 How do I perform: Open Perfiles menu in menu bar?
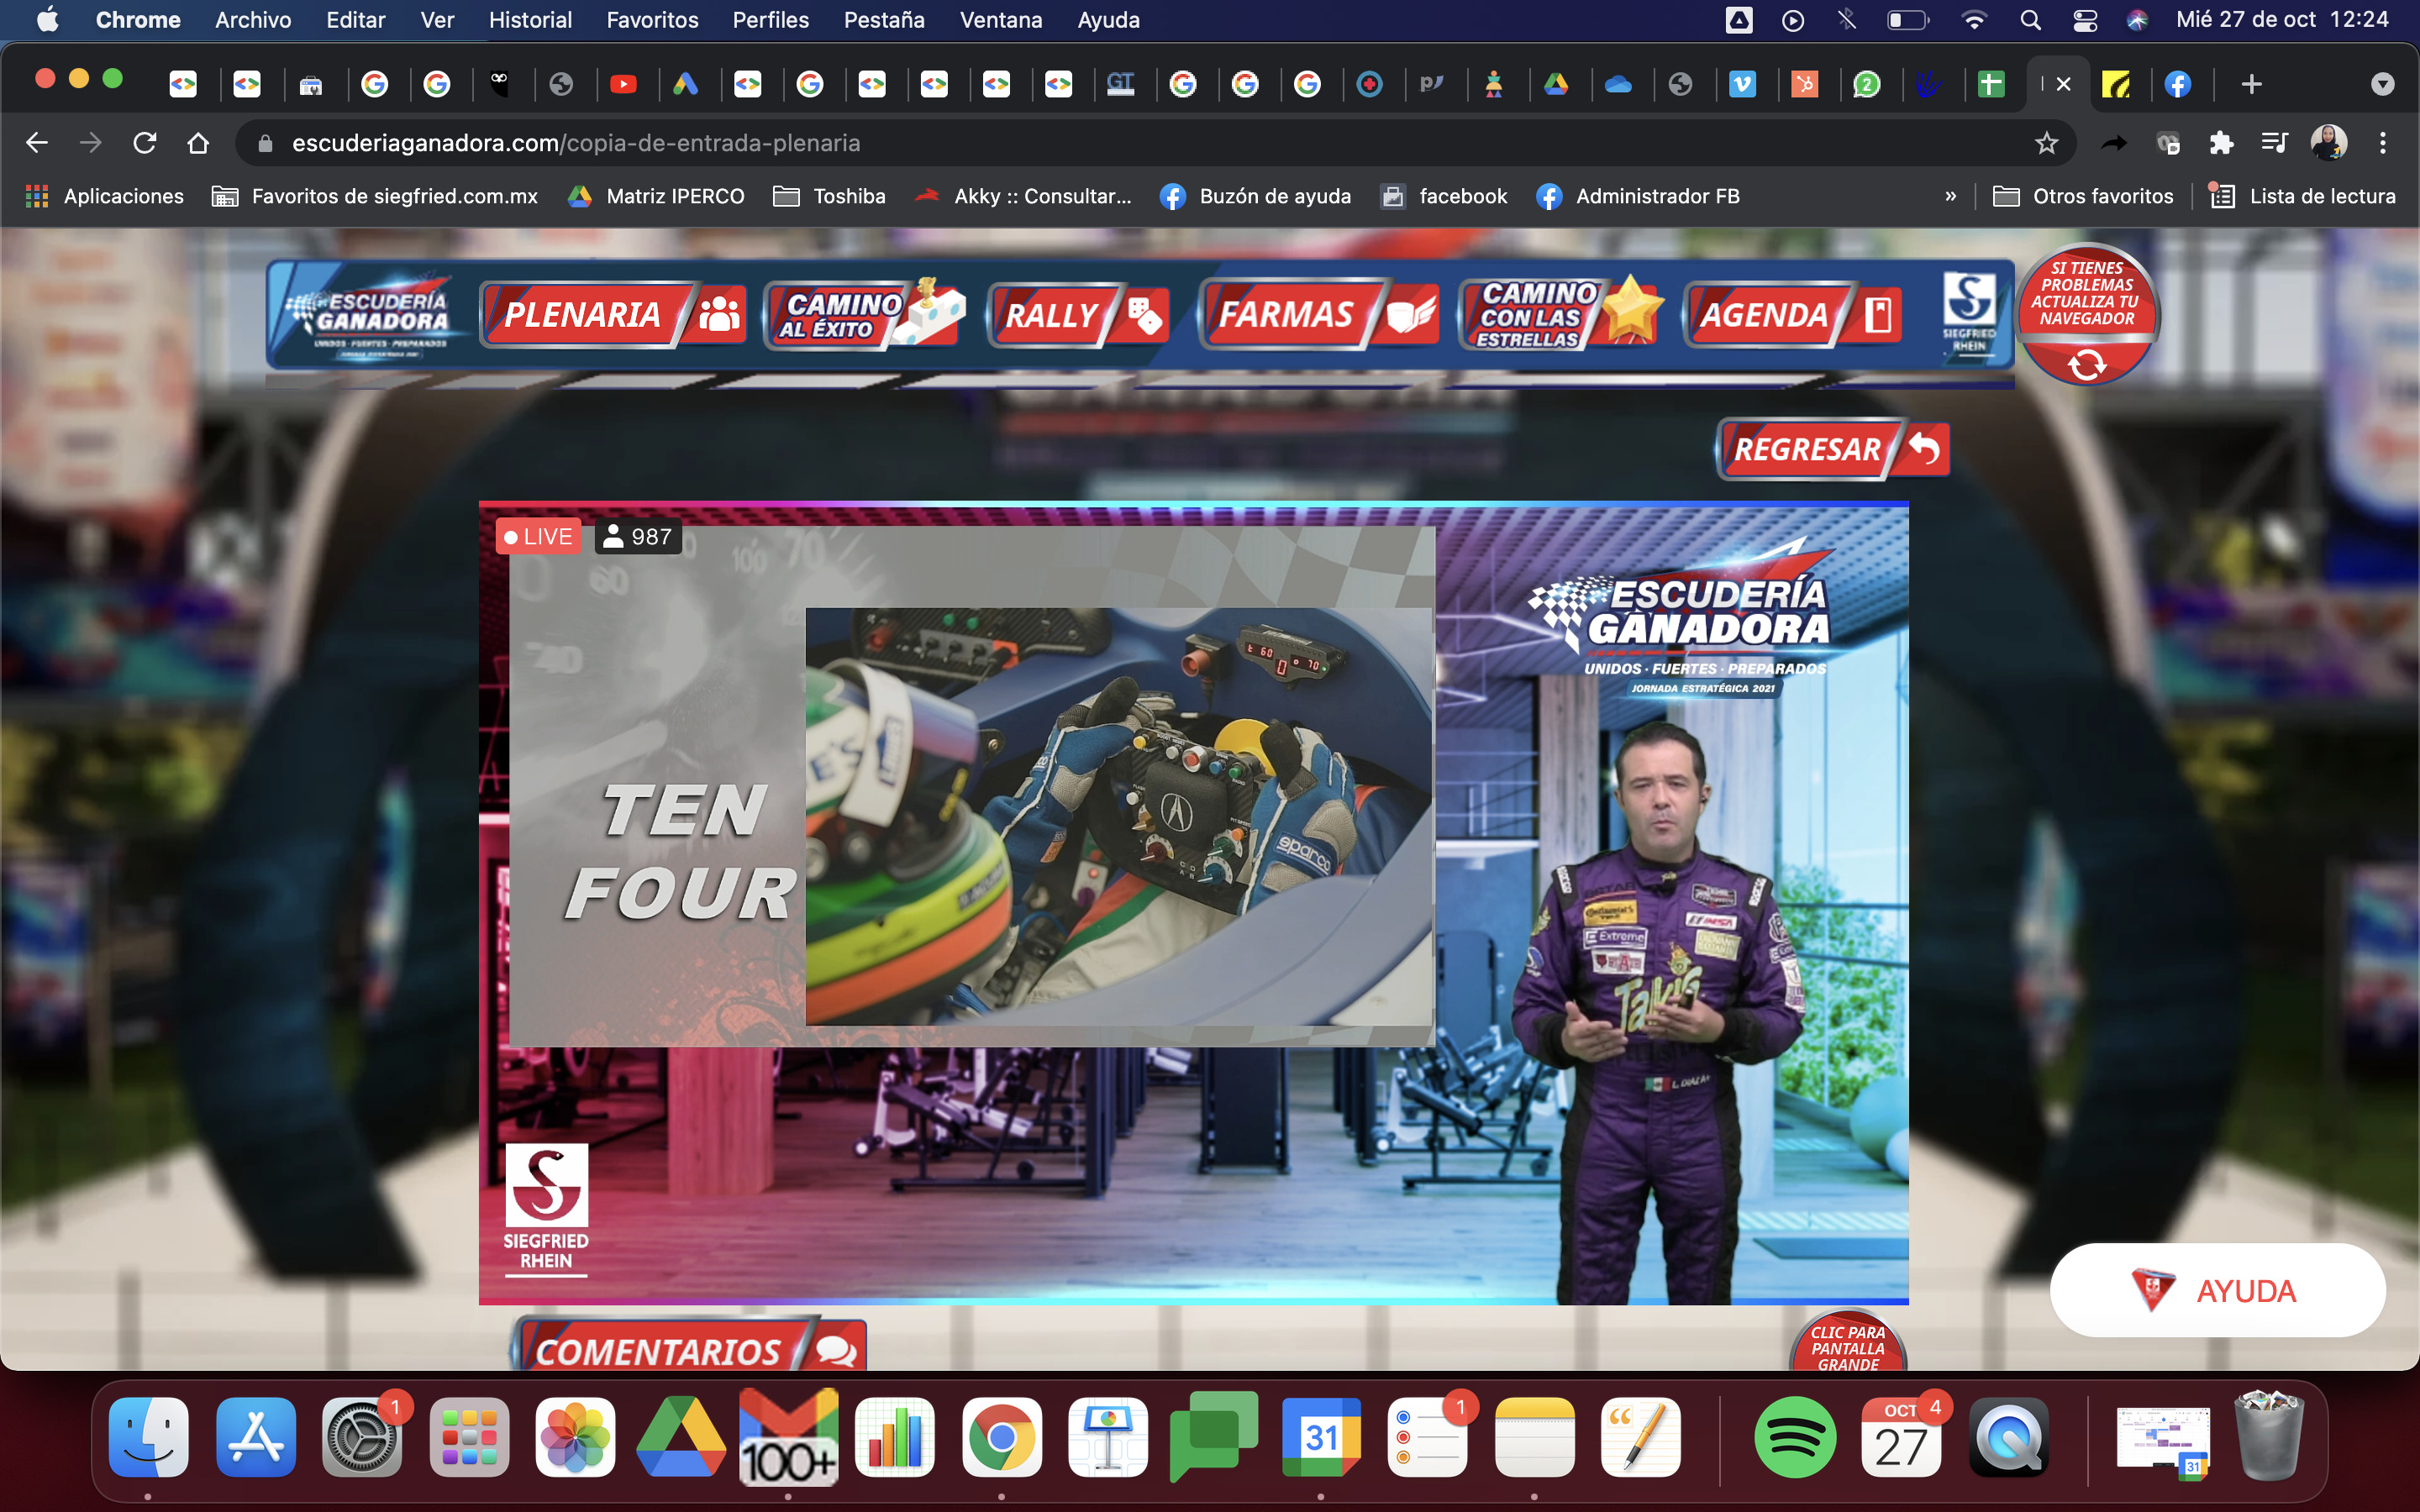pyautogui.click(x=770, y=20)
